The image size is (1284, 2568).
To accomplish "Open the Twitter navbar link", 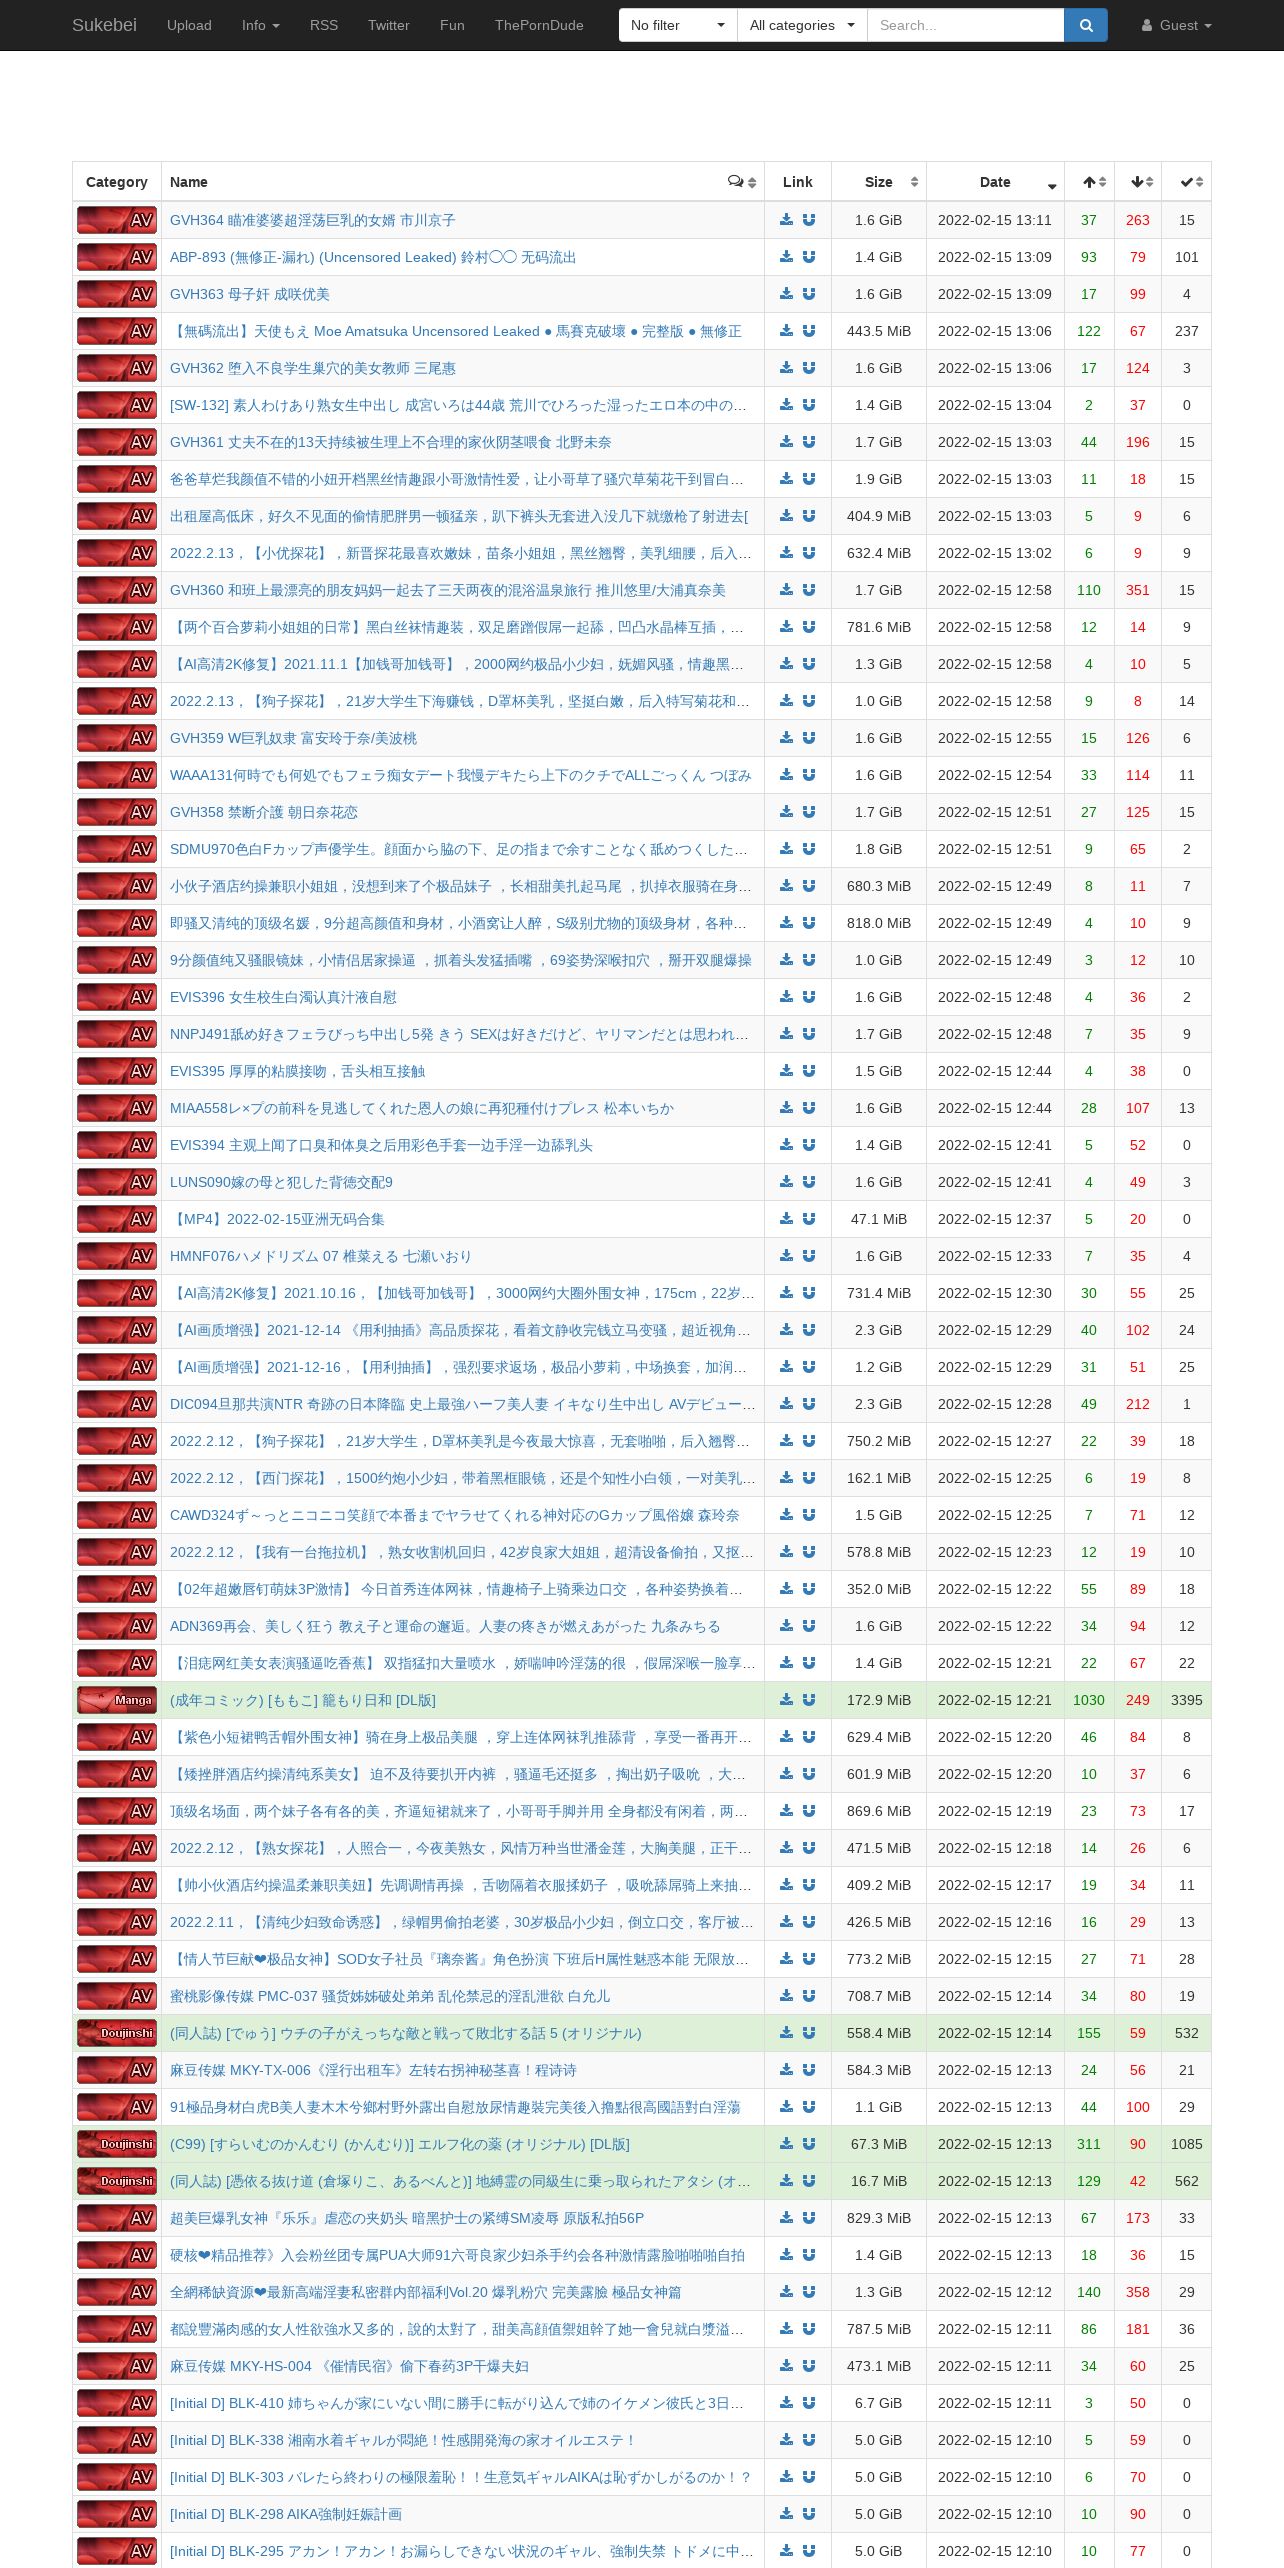I will pos(389,25).
